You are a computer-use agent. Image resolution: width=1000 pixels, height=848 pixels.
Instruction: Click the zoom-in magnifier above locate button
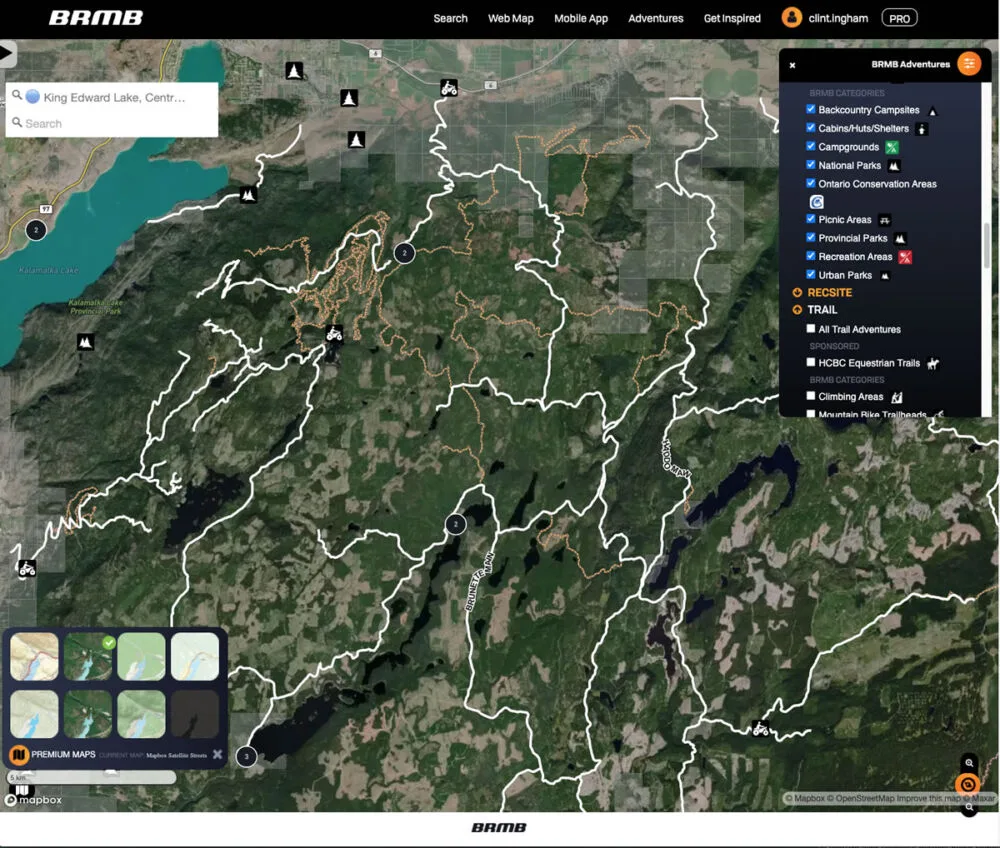point(968,763)
